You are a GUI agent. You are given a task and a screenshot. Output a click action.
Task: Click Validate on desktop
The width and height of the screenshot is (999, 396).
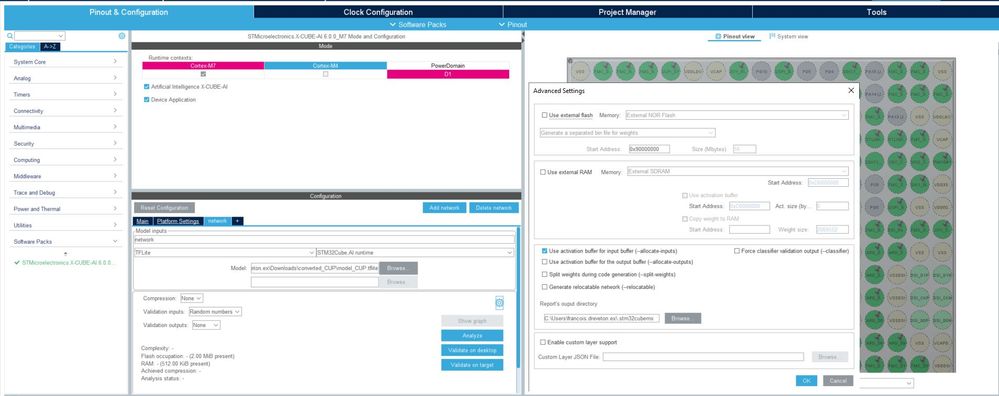pos(472,350)
